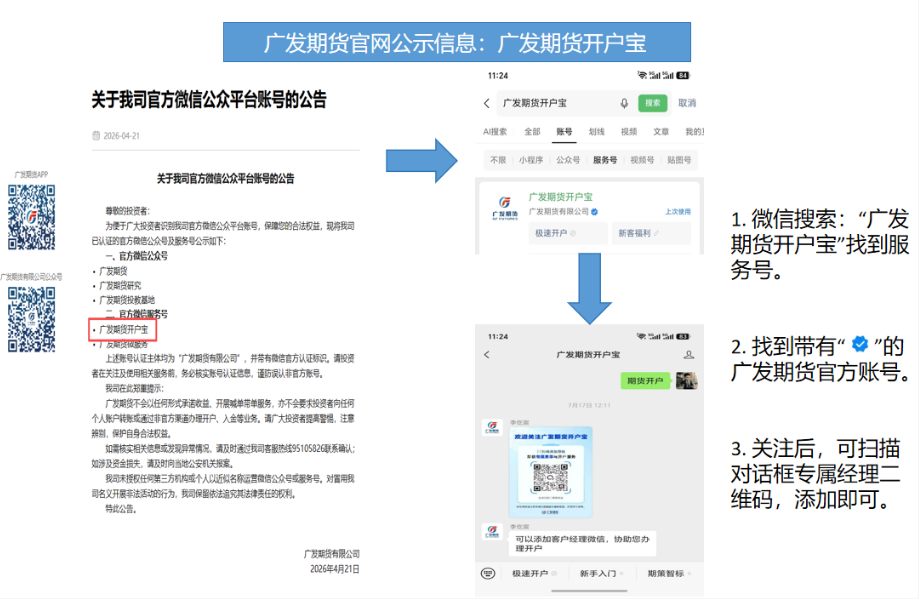Tap account avatar beside QR code message

(x=492, y=427)
